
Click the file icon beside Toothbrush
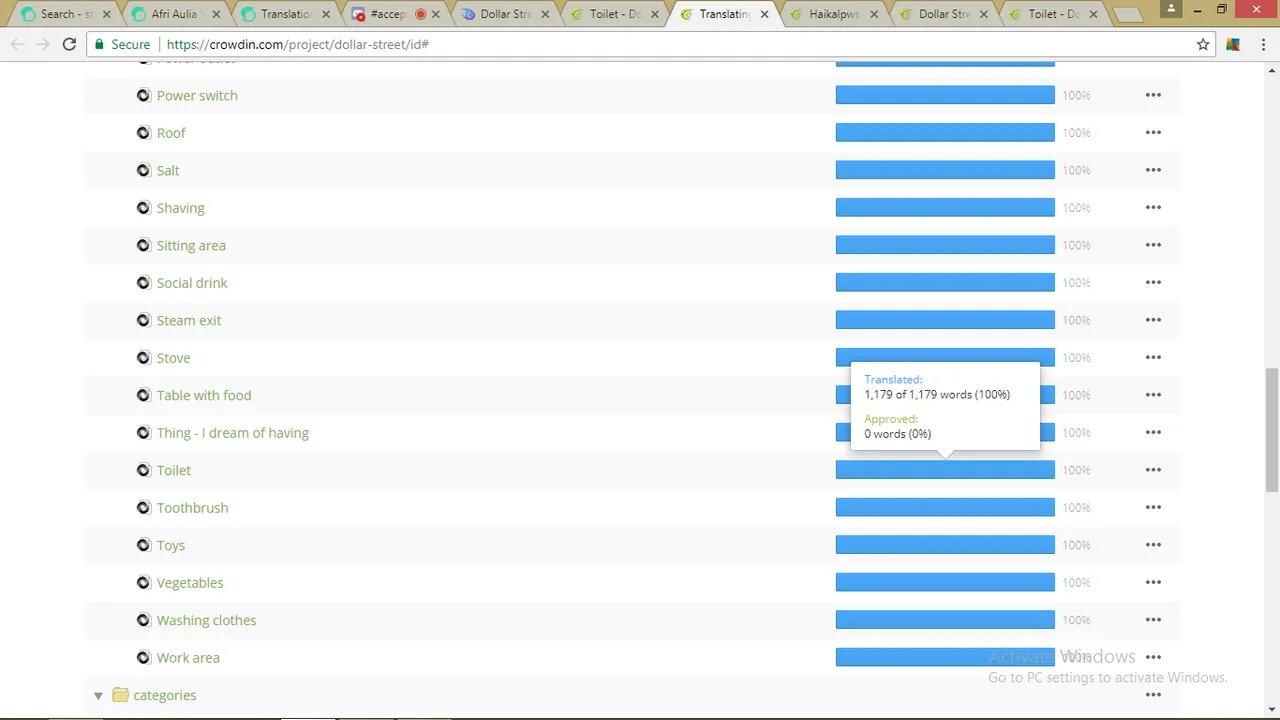(x=143, y=508)
